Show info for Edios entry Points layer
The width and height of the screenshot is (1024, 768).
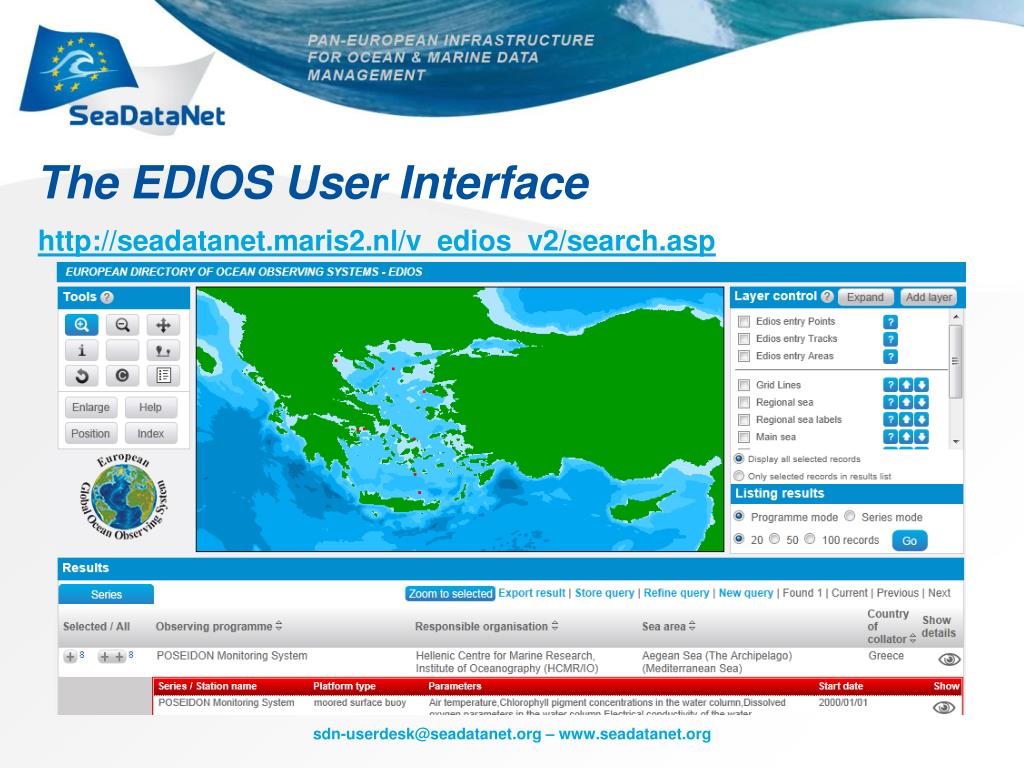(890, 321)
